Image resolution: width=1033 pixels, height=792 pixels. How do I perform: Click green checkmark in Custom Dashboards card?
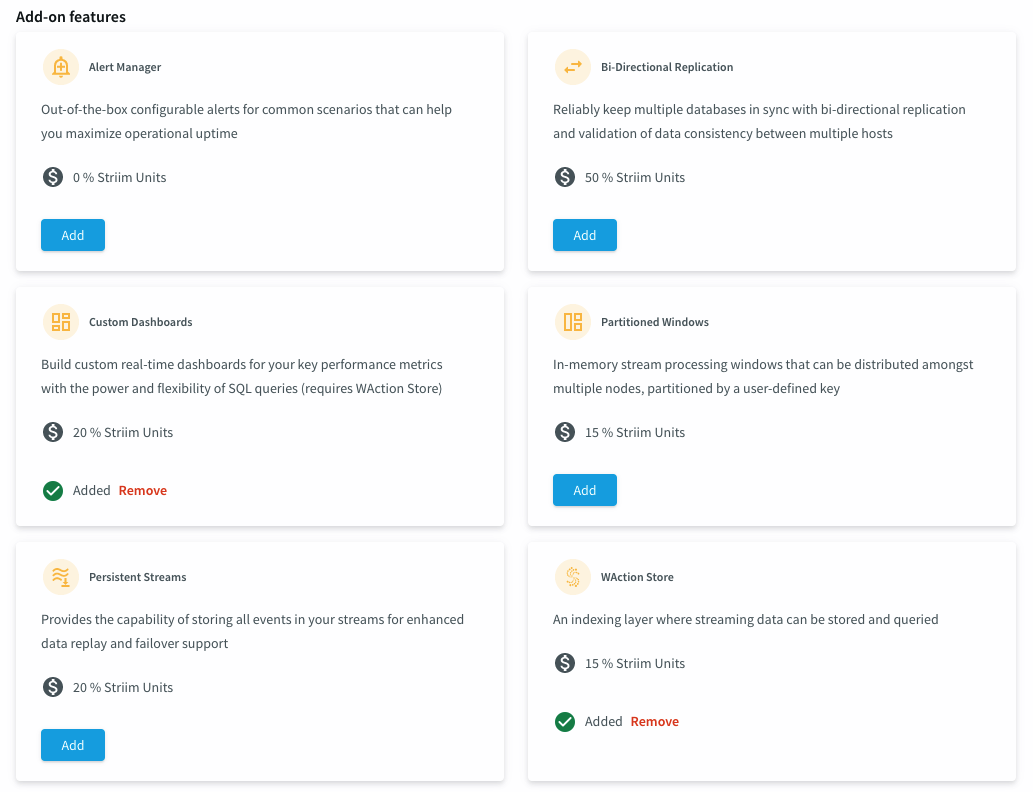tap(53, 491)
